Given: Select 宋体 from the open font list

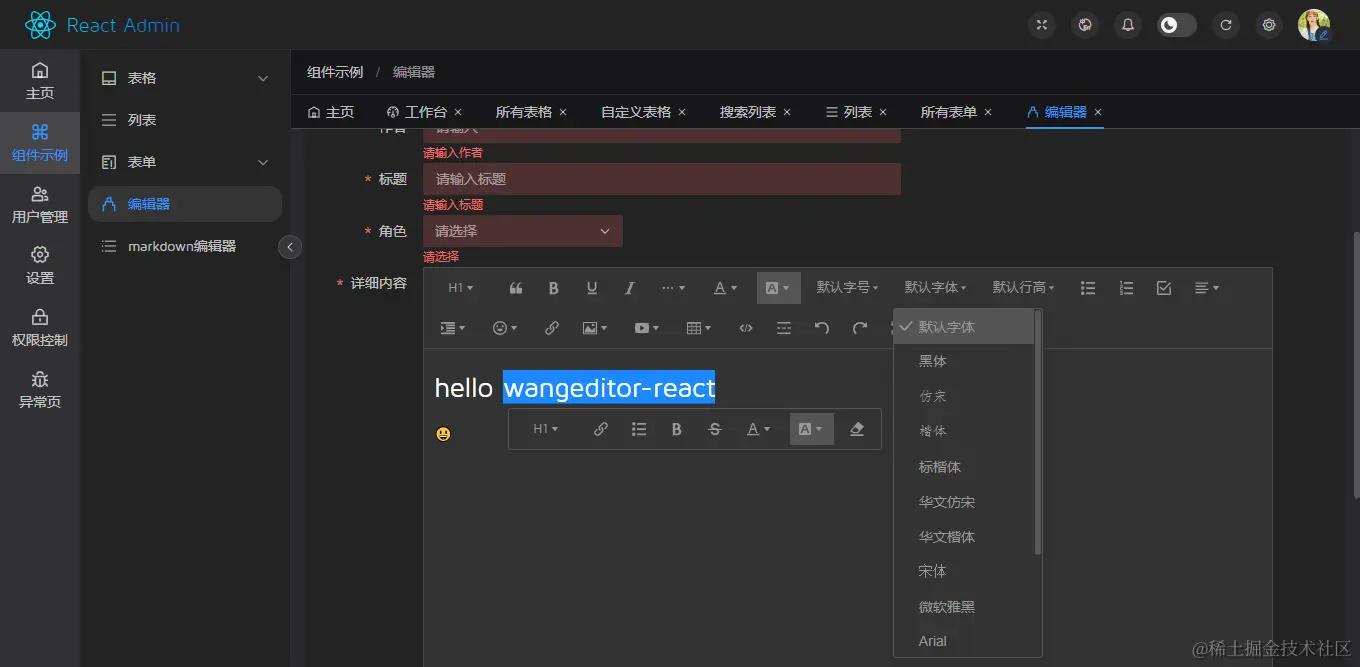Looking at the screenshot, I should tap(932, 571).
